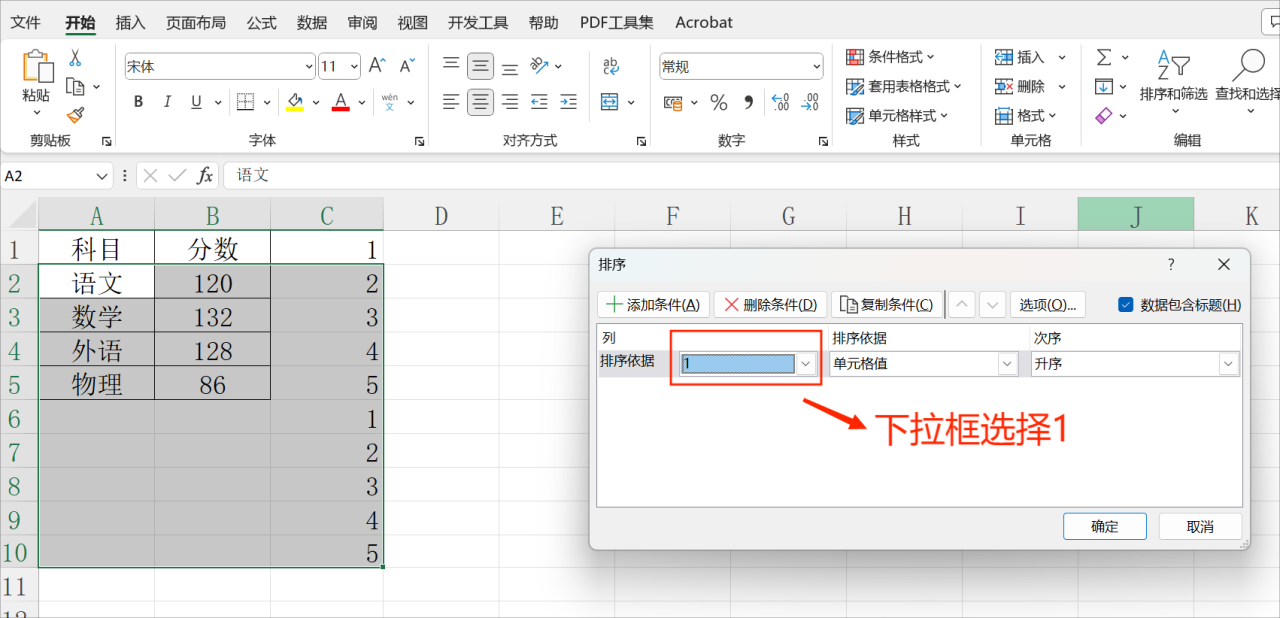Image resolution: width=1280 pixels, height=618 pixels.
Task: Switch to the Page Layout tab
Action: (196, 22)
